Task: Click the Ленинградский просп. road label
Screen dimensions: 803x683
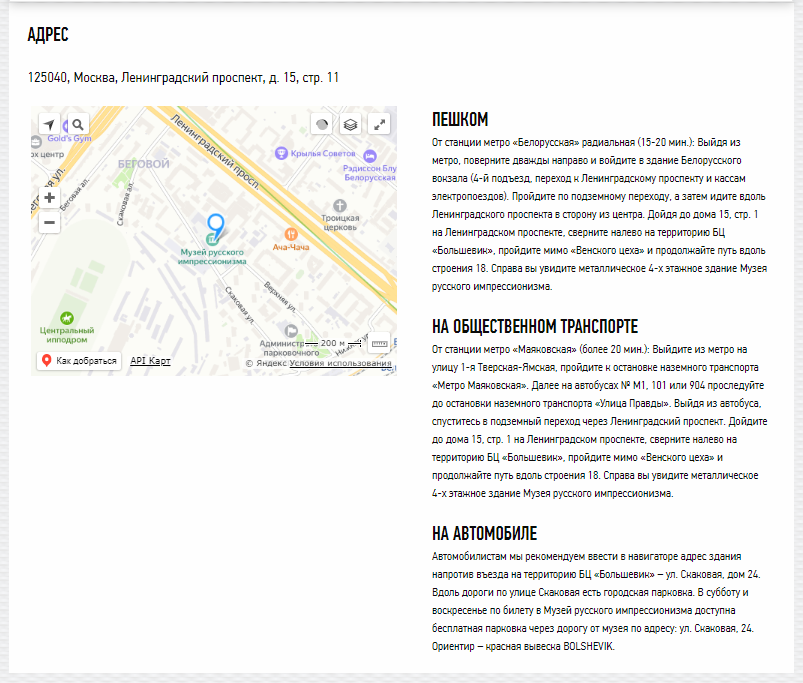Action: (215, 152)
